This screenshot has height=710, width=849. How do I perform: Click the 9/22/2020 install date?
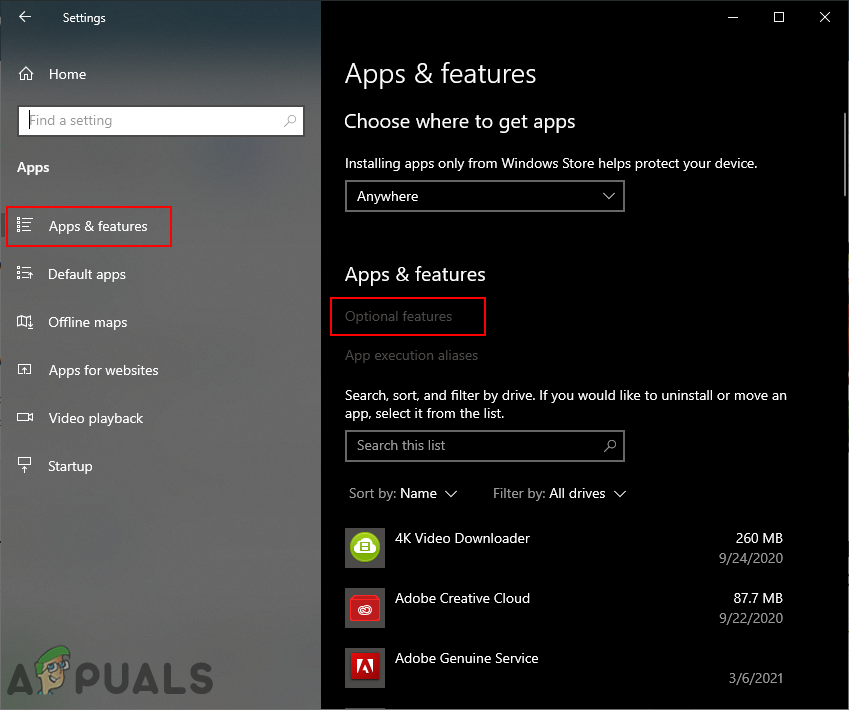[x=751, y=618]
